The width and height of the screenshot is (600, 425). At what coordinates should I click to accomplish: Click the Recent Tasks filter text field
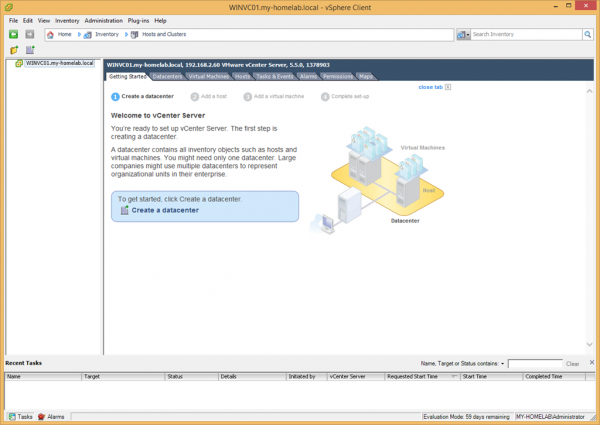[x=535, y=363]
